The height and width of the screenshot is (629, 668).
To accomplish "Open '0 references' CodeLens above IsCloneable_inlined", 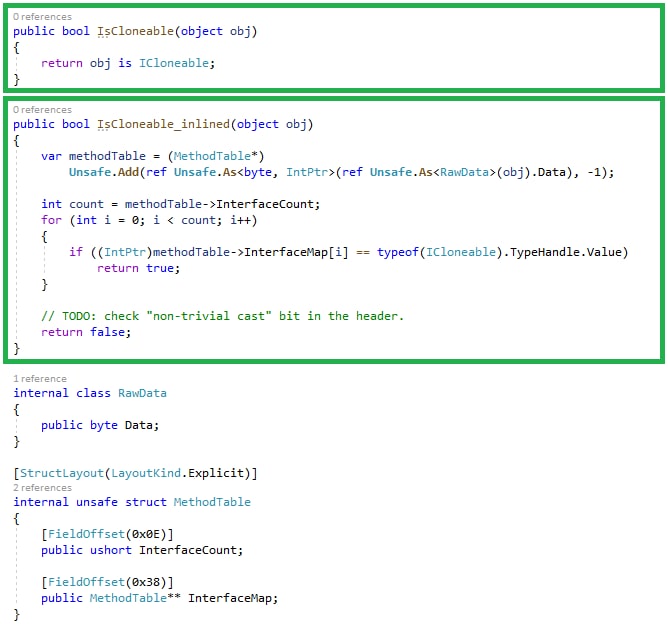I will (42, 110).
